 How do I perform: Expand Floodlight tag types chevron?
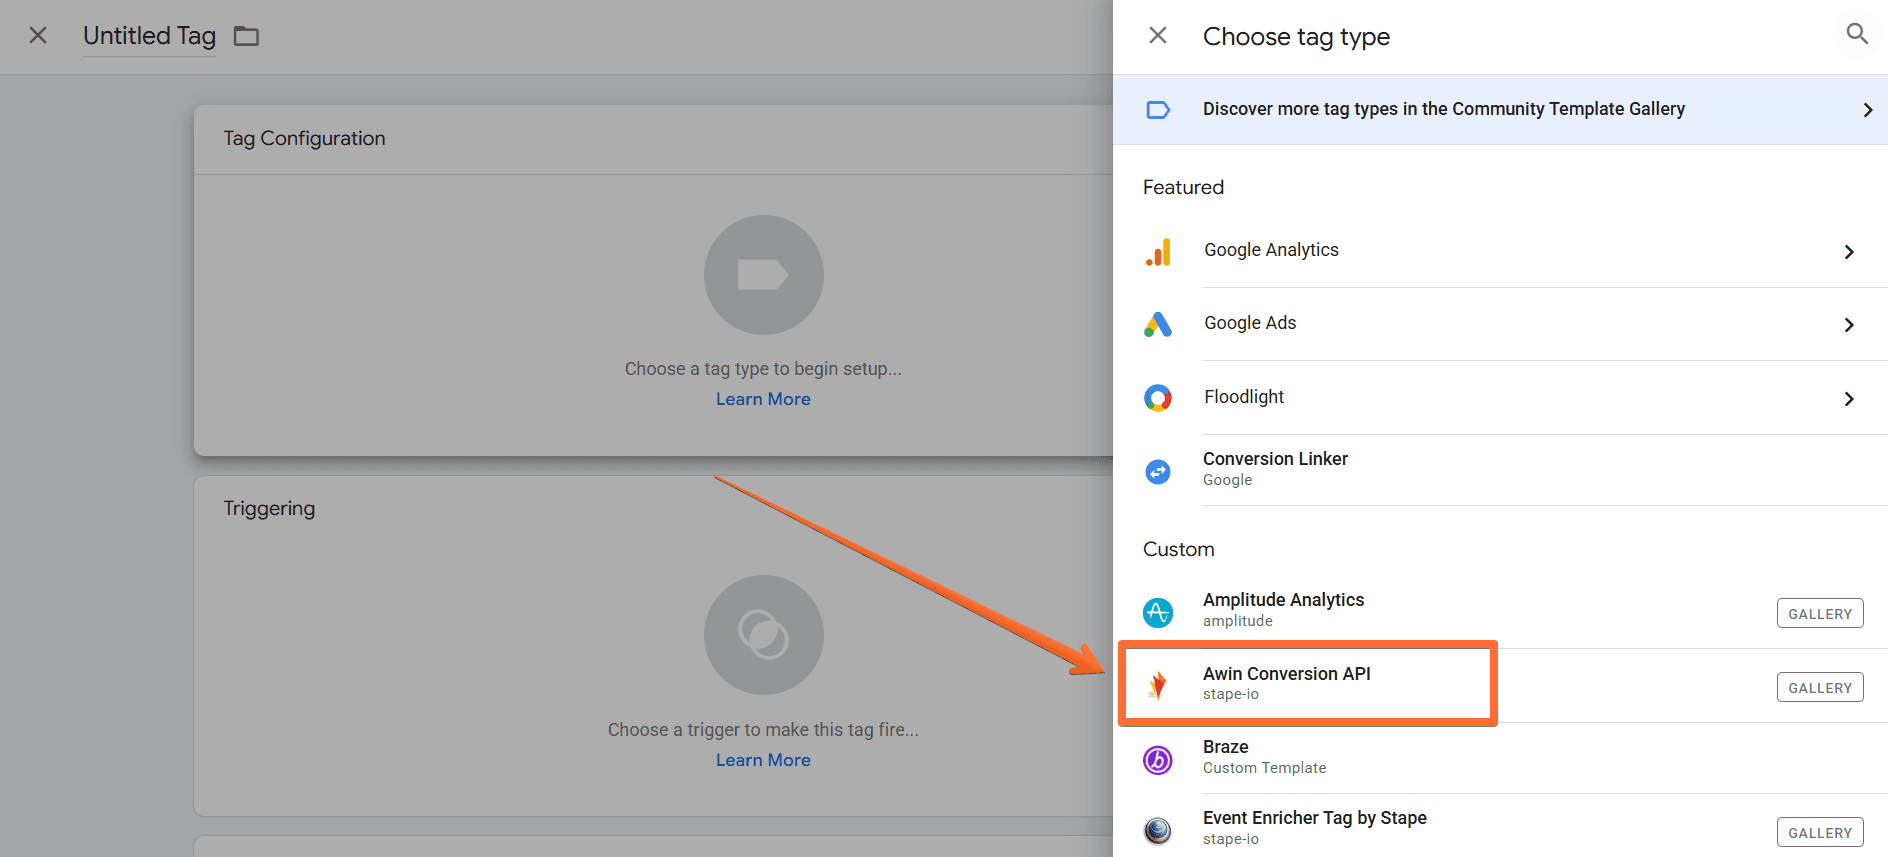pos(1848,399)
